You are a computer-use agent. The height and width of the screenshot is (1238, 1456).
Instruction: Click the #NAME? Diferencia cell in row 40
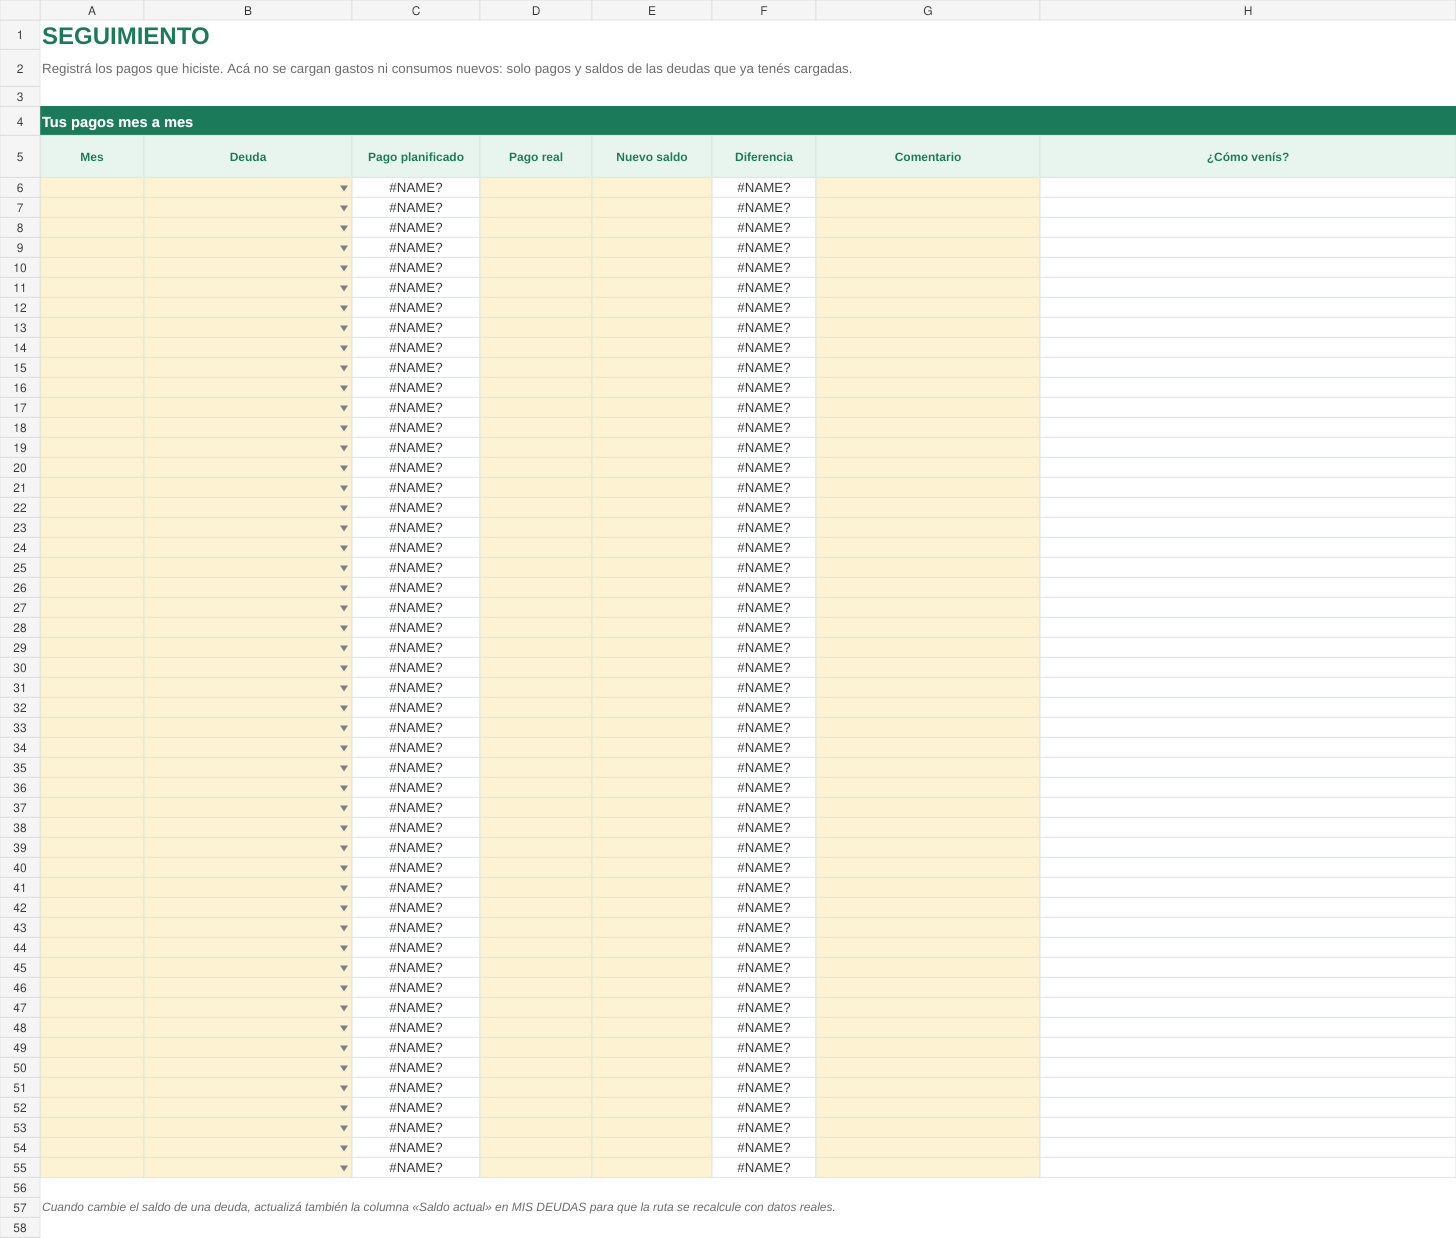(x=764, y=868)
